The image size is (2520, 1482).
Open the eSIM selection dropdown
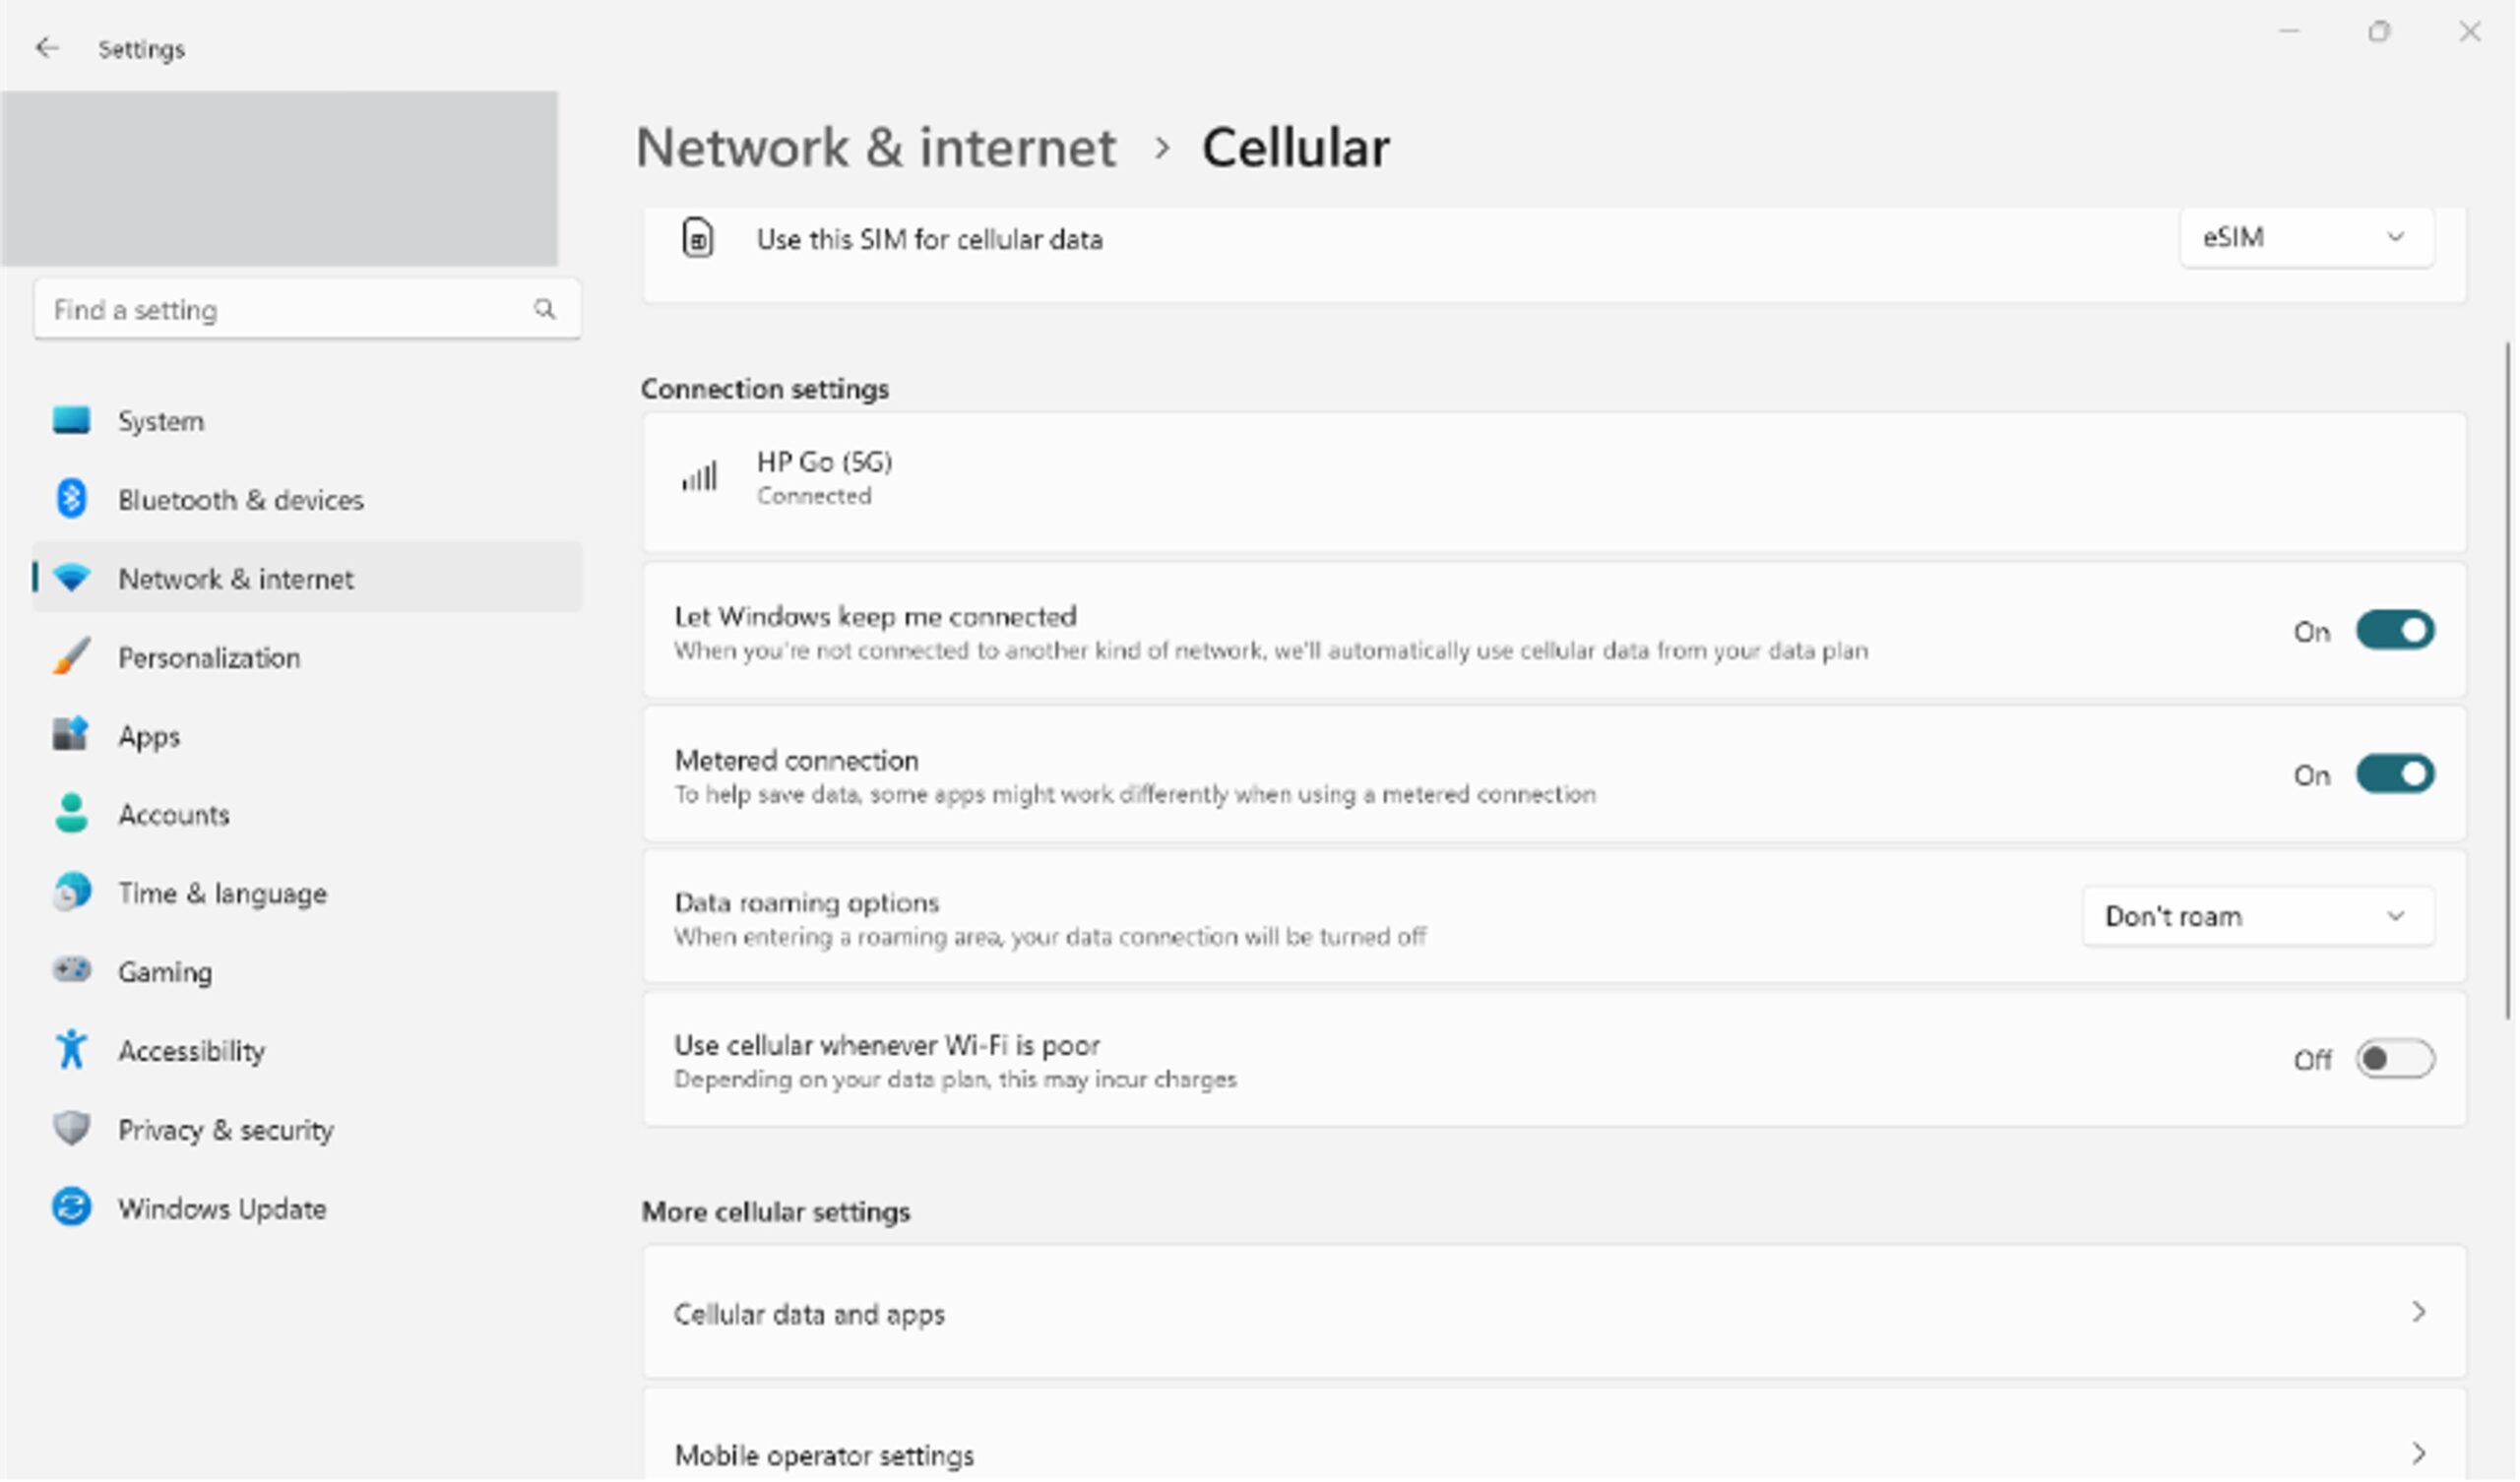tap(2306, 238)
